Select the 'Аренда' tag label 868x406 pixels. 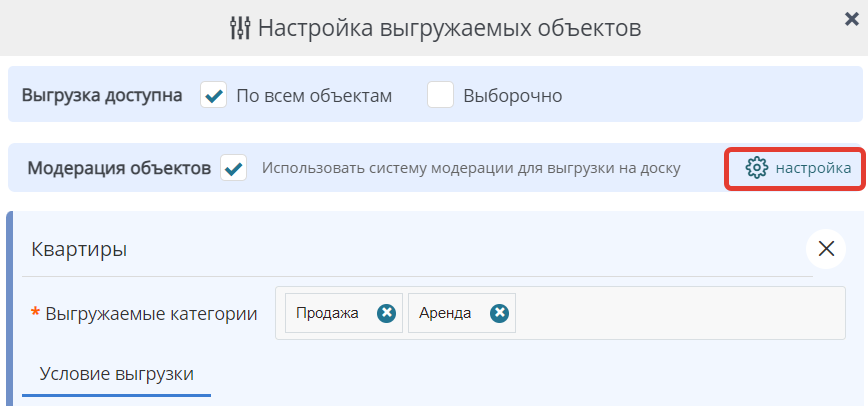[445, 313]
